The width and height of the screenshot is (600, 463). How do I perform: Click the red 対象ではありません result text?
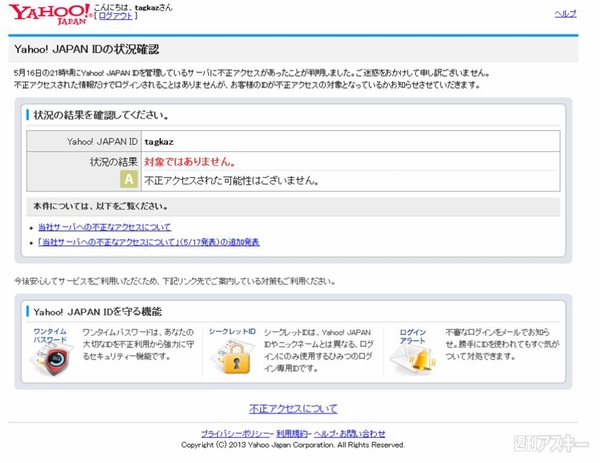[189, 161]
